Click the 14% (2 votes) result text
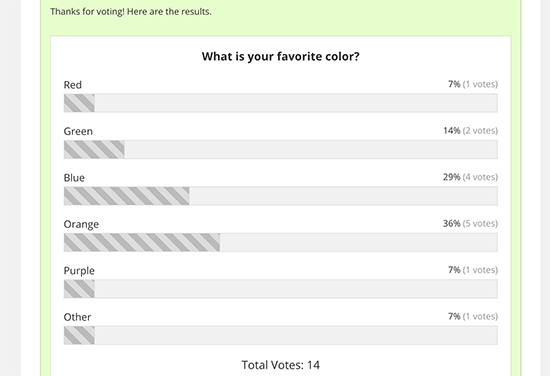 coord(470,130)
